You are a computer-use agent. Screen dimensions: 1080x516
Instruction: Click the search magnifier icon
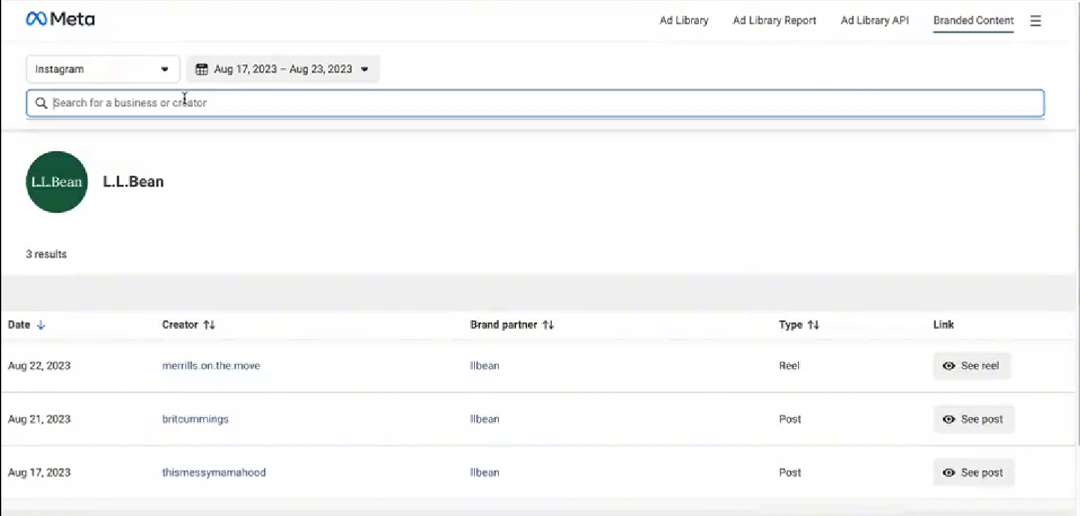tap(40, 103)
